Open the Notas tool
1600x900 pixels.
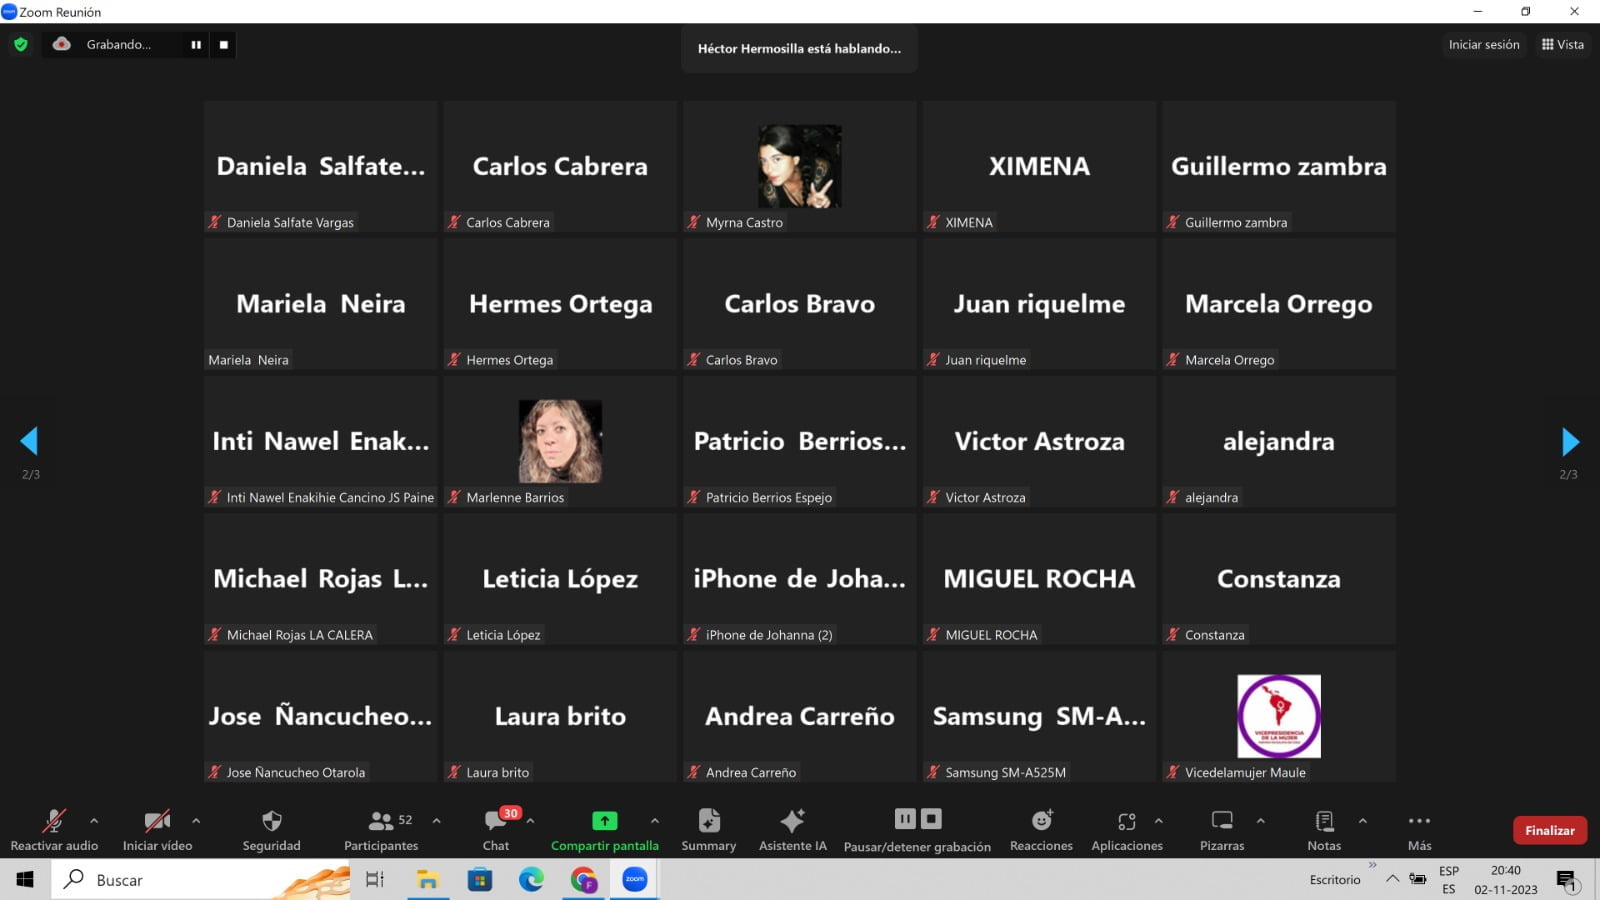coord(1324,830)
